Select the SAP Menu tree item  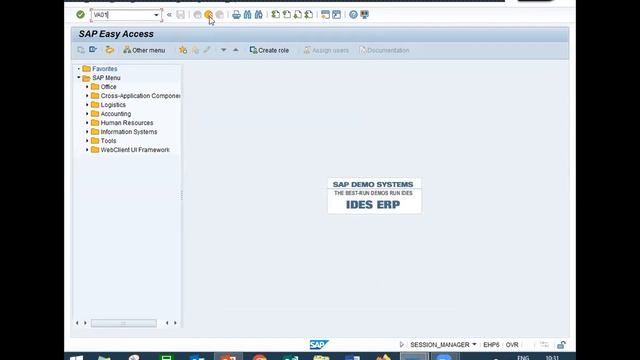tap(106, 78)
